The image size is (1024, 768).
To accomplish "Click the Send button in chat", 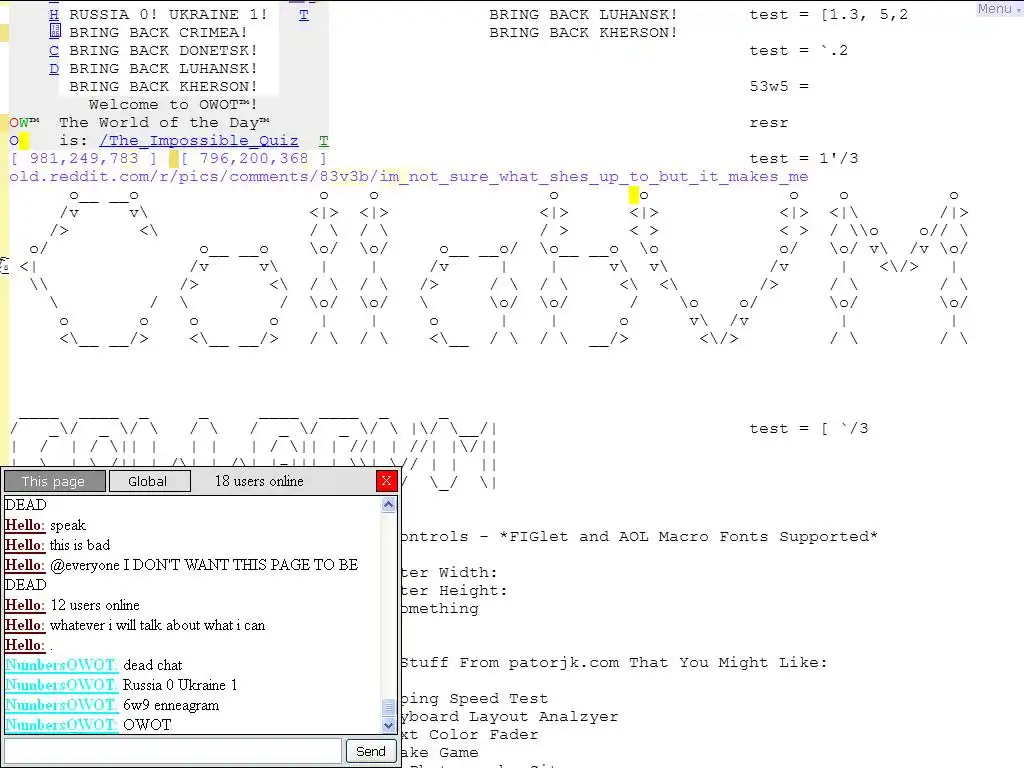I will 370,751.
